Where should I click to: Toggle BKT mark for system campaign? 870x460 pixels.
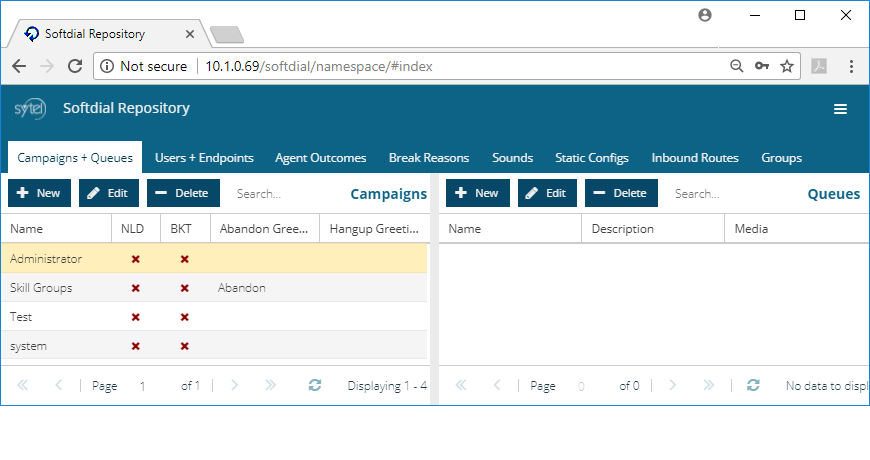click(185, 346)
